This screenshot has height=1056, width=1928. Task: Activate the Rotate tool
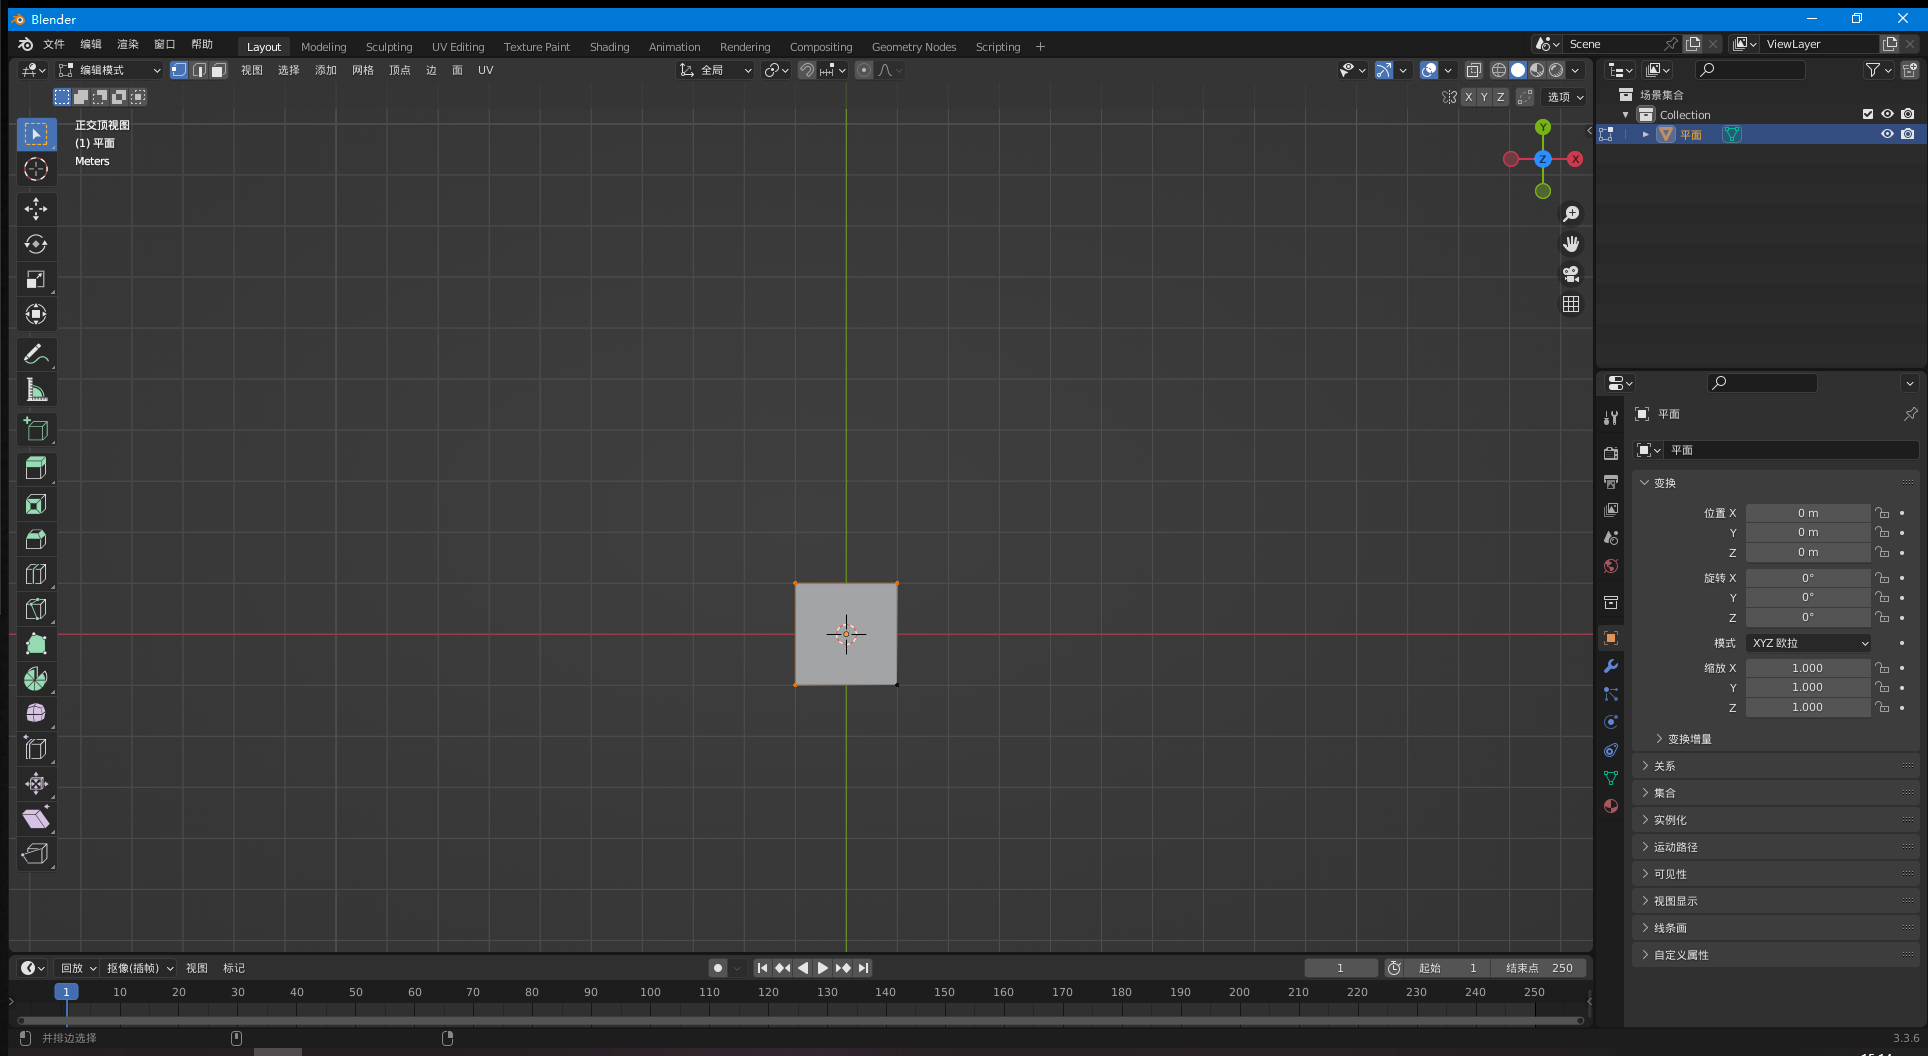(36, 244)
